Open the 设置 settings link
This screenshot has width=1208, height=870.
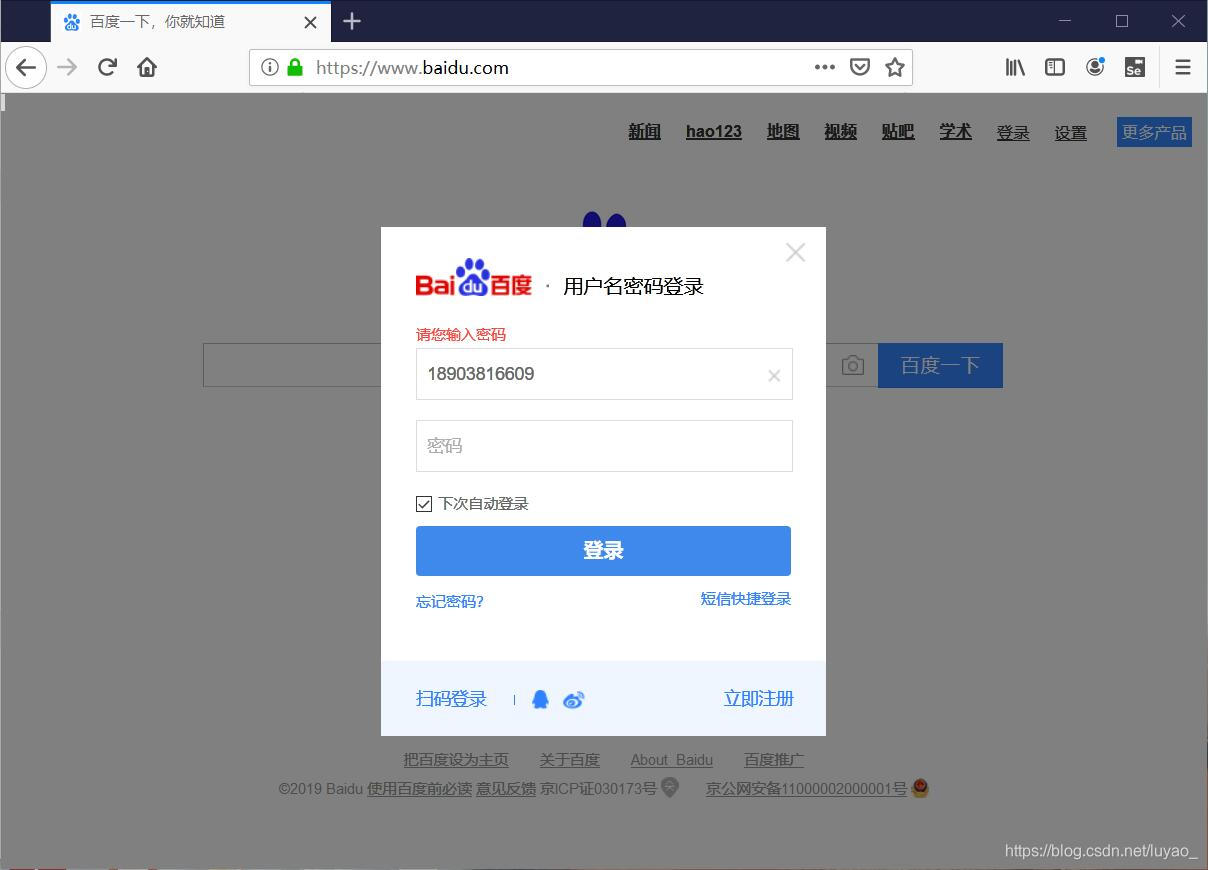coord(1070,132)
